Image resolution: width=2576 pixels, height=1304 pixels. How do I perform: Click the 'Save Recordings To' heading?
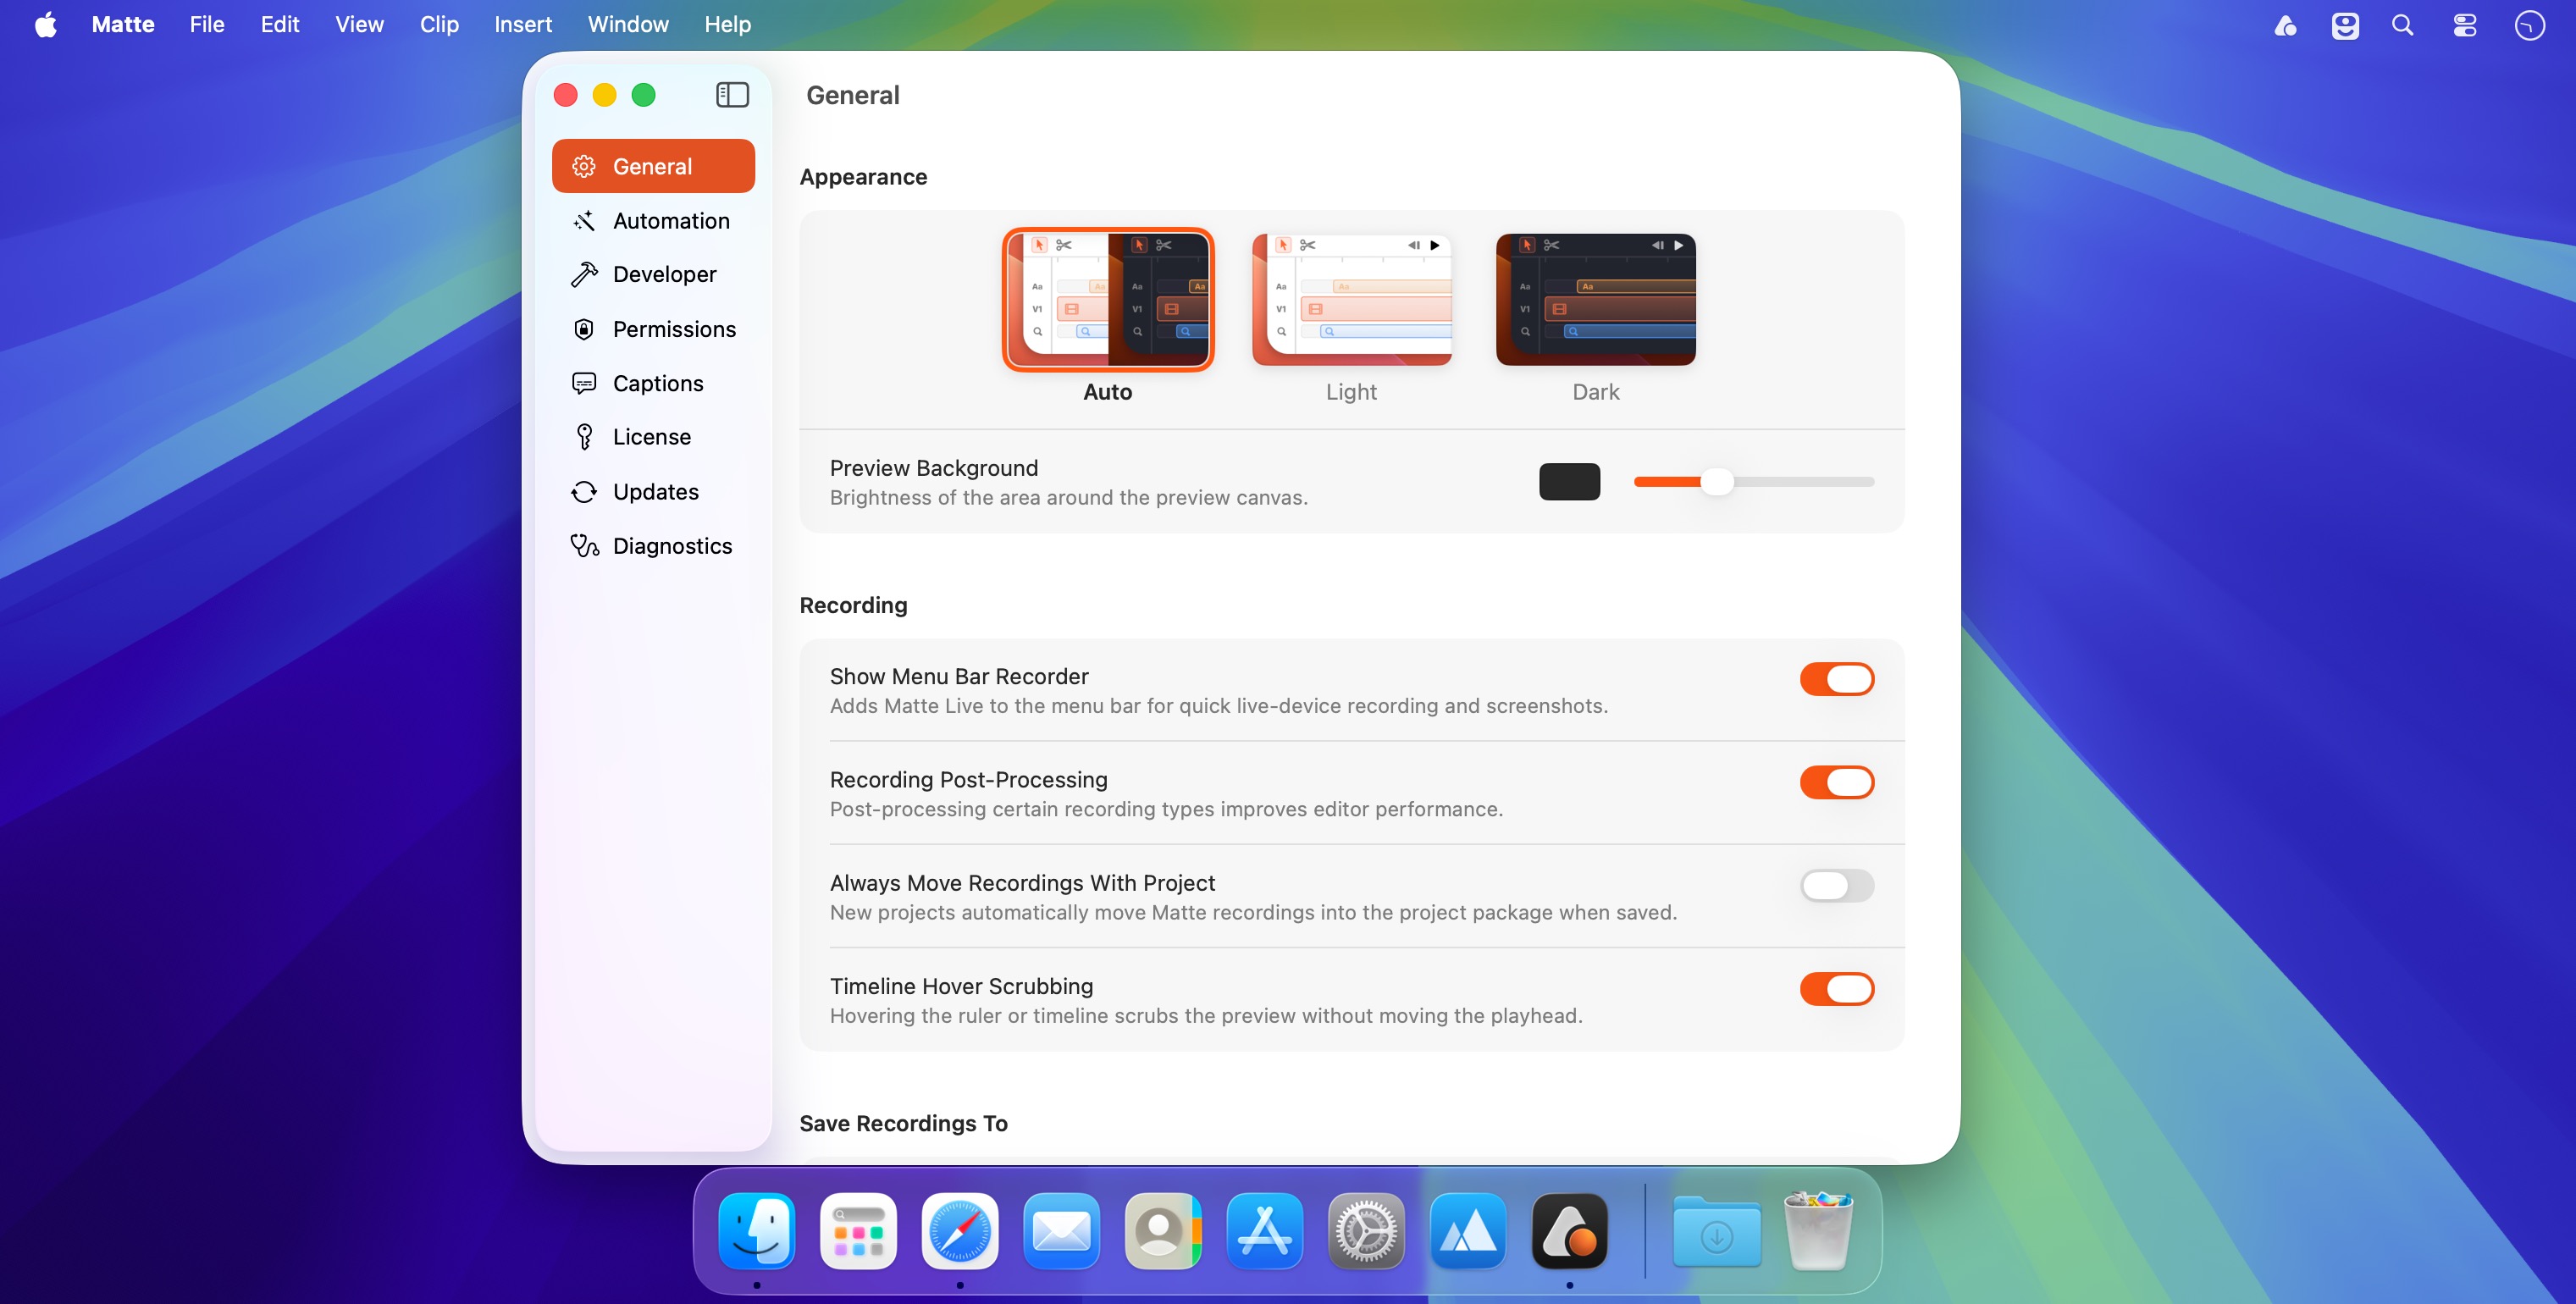[903, 1123]
